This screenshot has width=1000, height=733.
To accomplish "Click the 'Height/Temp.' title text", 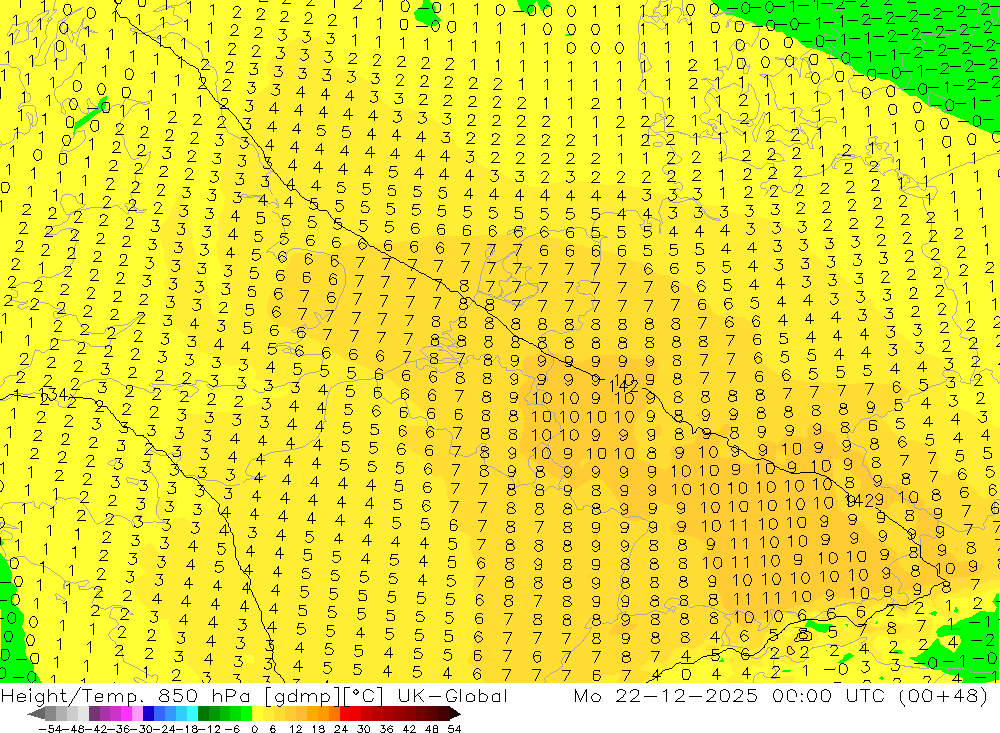I will pos(72,696).
